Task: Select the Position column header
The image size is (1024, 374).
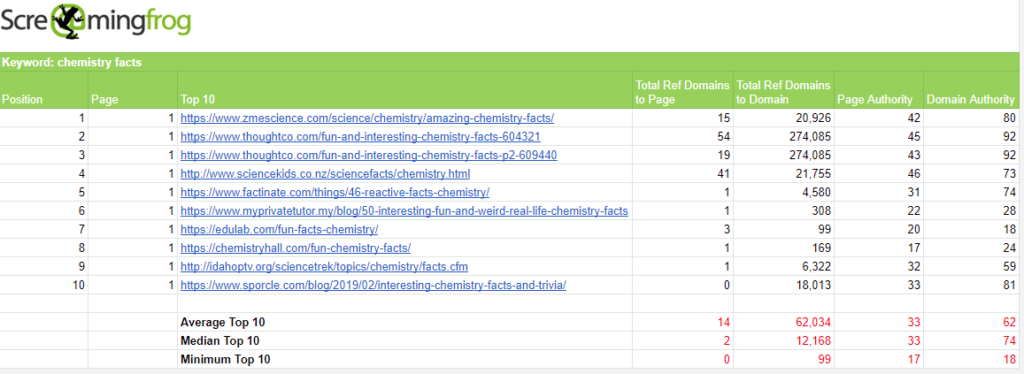Action: 44,90
